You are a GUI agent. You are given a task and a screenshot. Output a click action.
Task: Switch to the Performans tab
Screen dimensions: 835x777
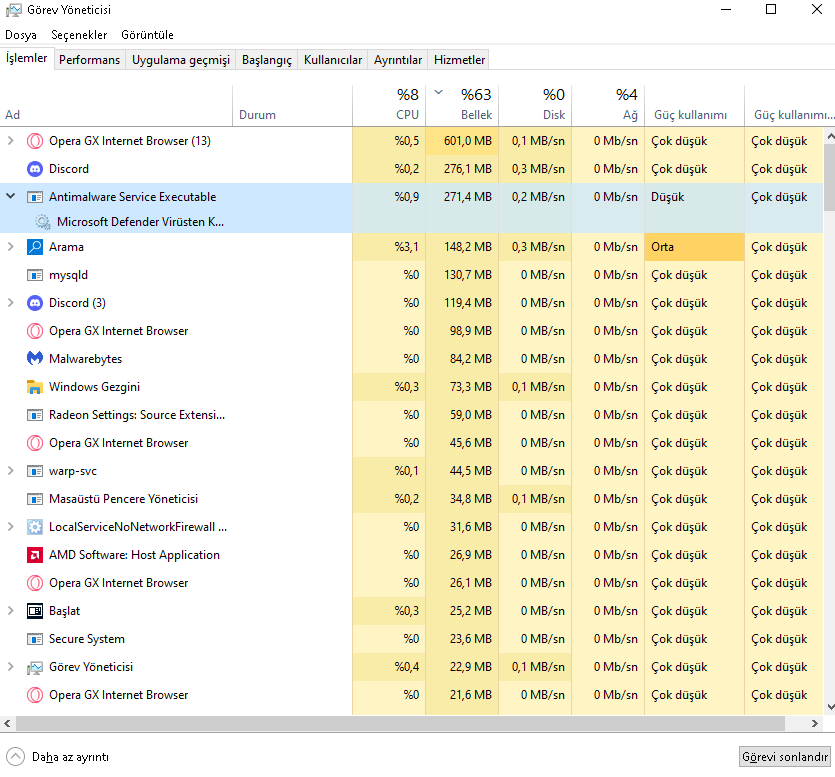pos(89,60)
